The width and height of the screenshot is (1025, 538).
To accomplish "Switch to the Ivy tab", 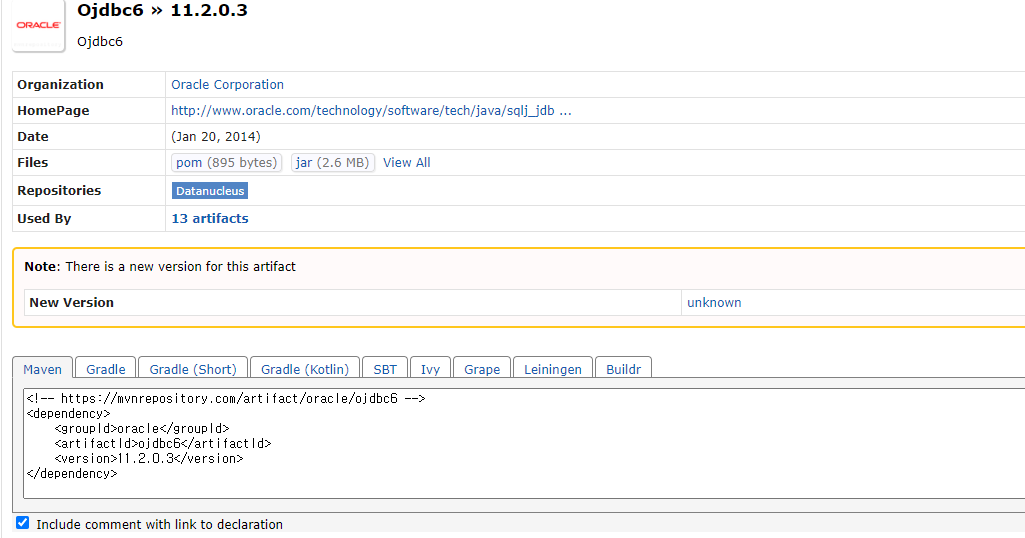I will [x=430, y=369].
